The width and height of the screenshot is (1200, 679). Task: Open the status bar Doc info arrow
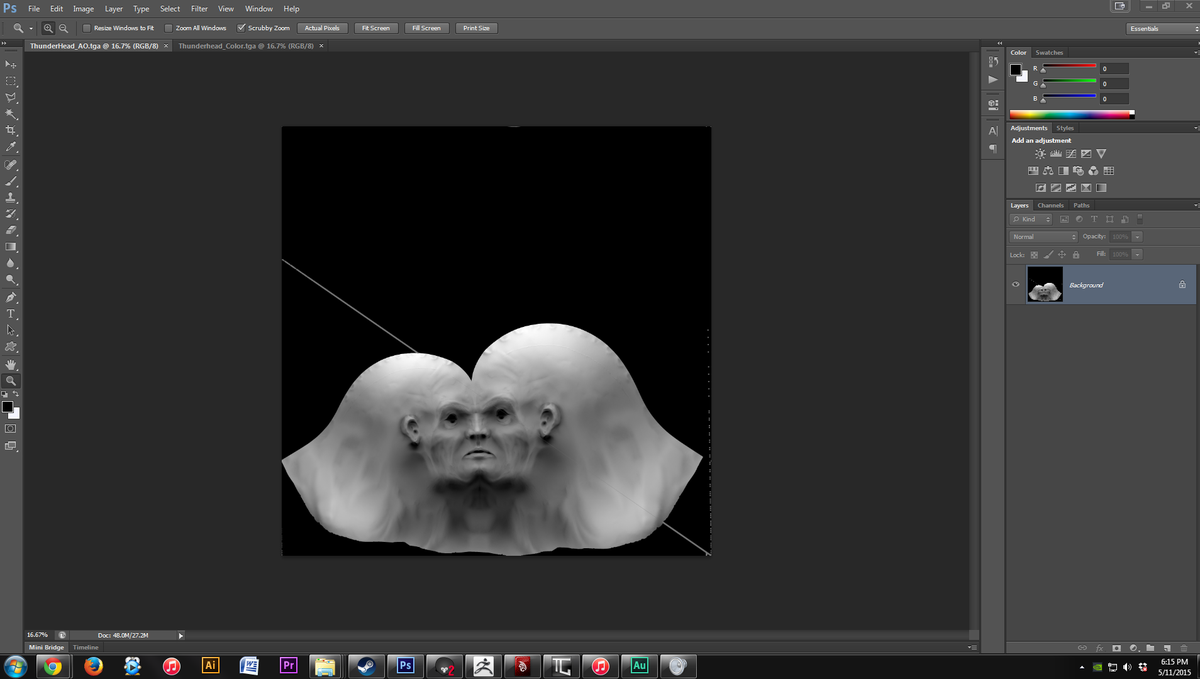pos(180,635)
